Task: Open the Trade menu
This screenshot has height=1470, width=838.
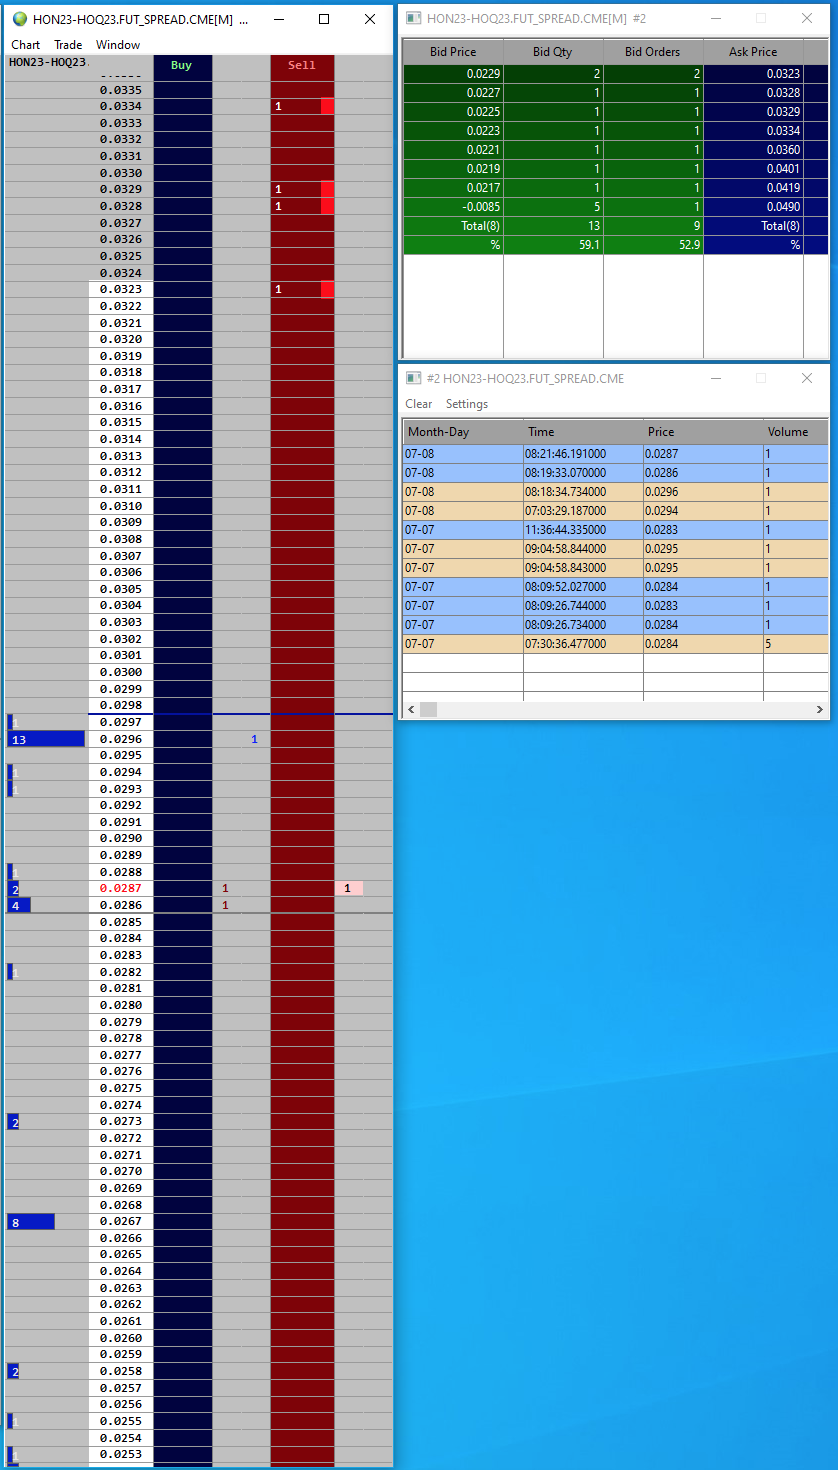Action: coord(68,45)
